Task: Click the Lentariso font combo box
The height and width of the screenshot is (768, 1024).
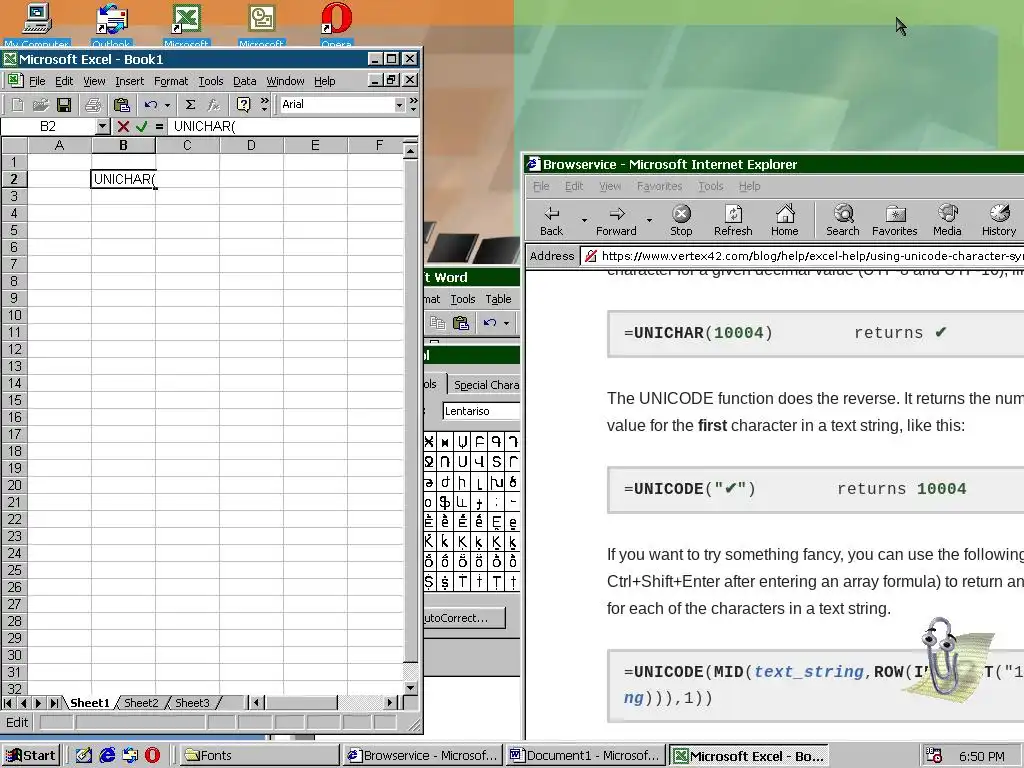Action: [x=481, y=411]
